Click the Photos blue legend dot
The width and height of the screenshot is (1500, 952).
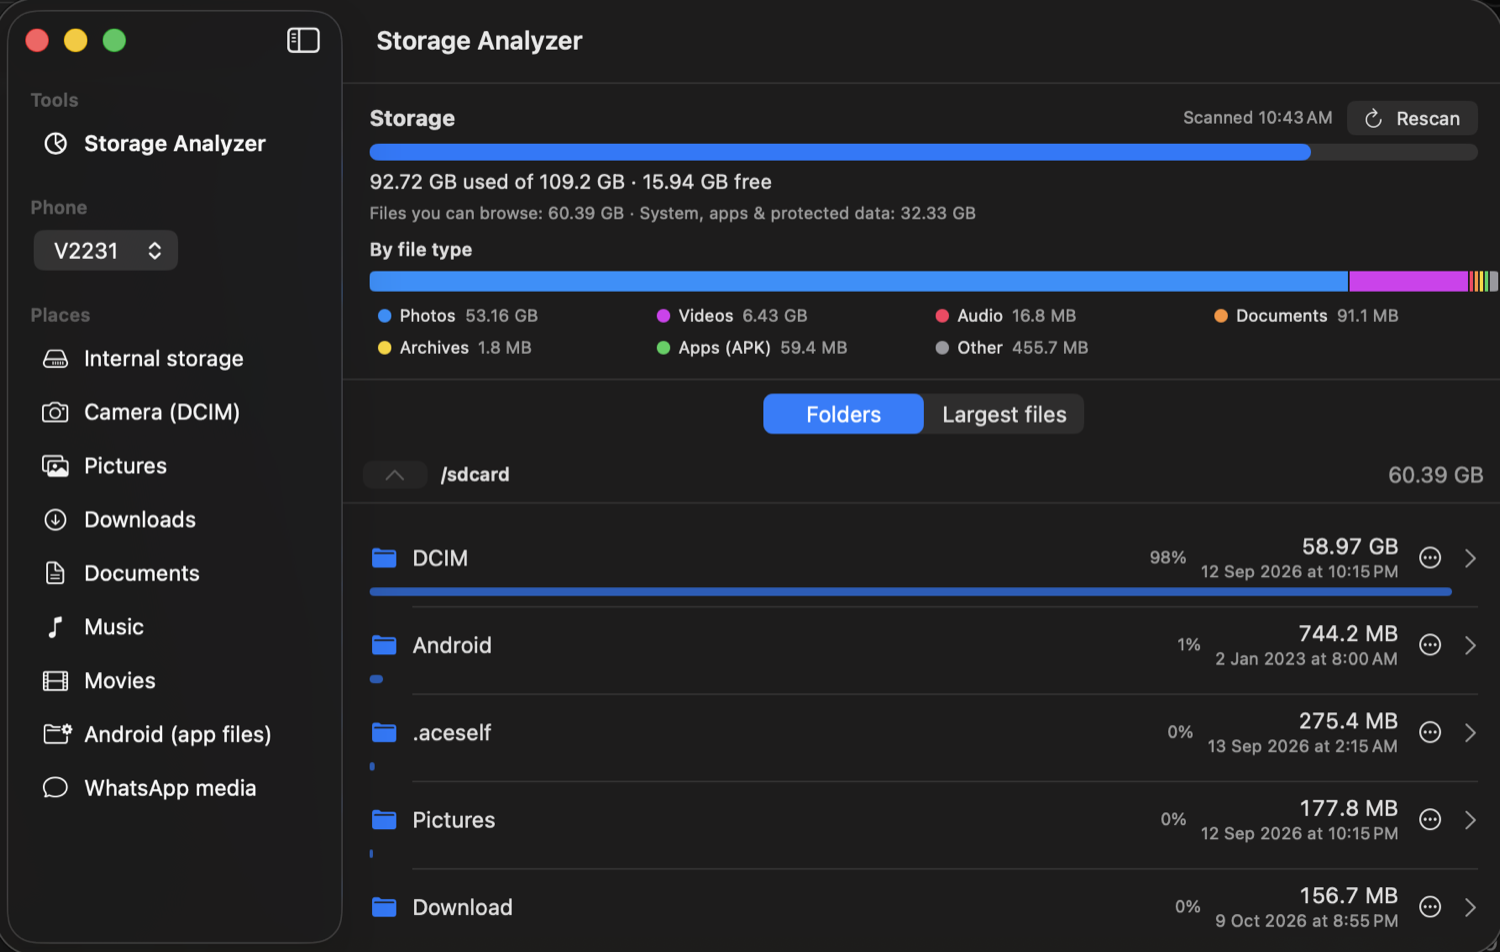click(x=384, y=316)
